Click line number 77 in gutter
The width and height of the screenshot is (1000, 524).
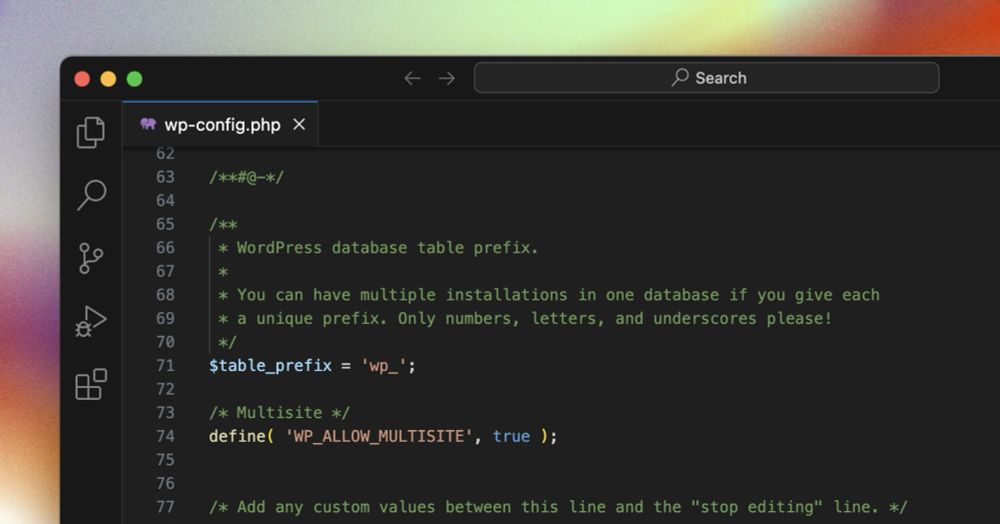coord(165,507)
